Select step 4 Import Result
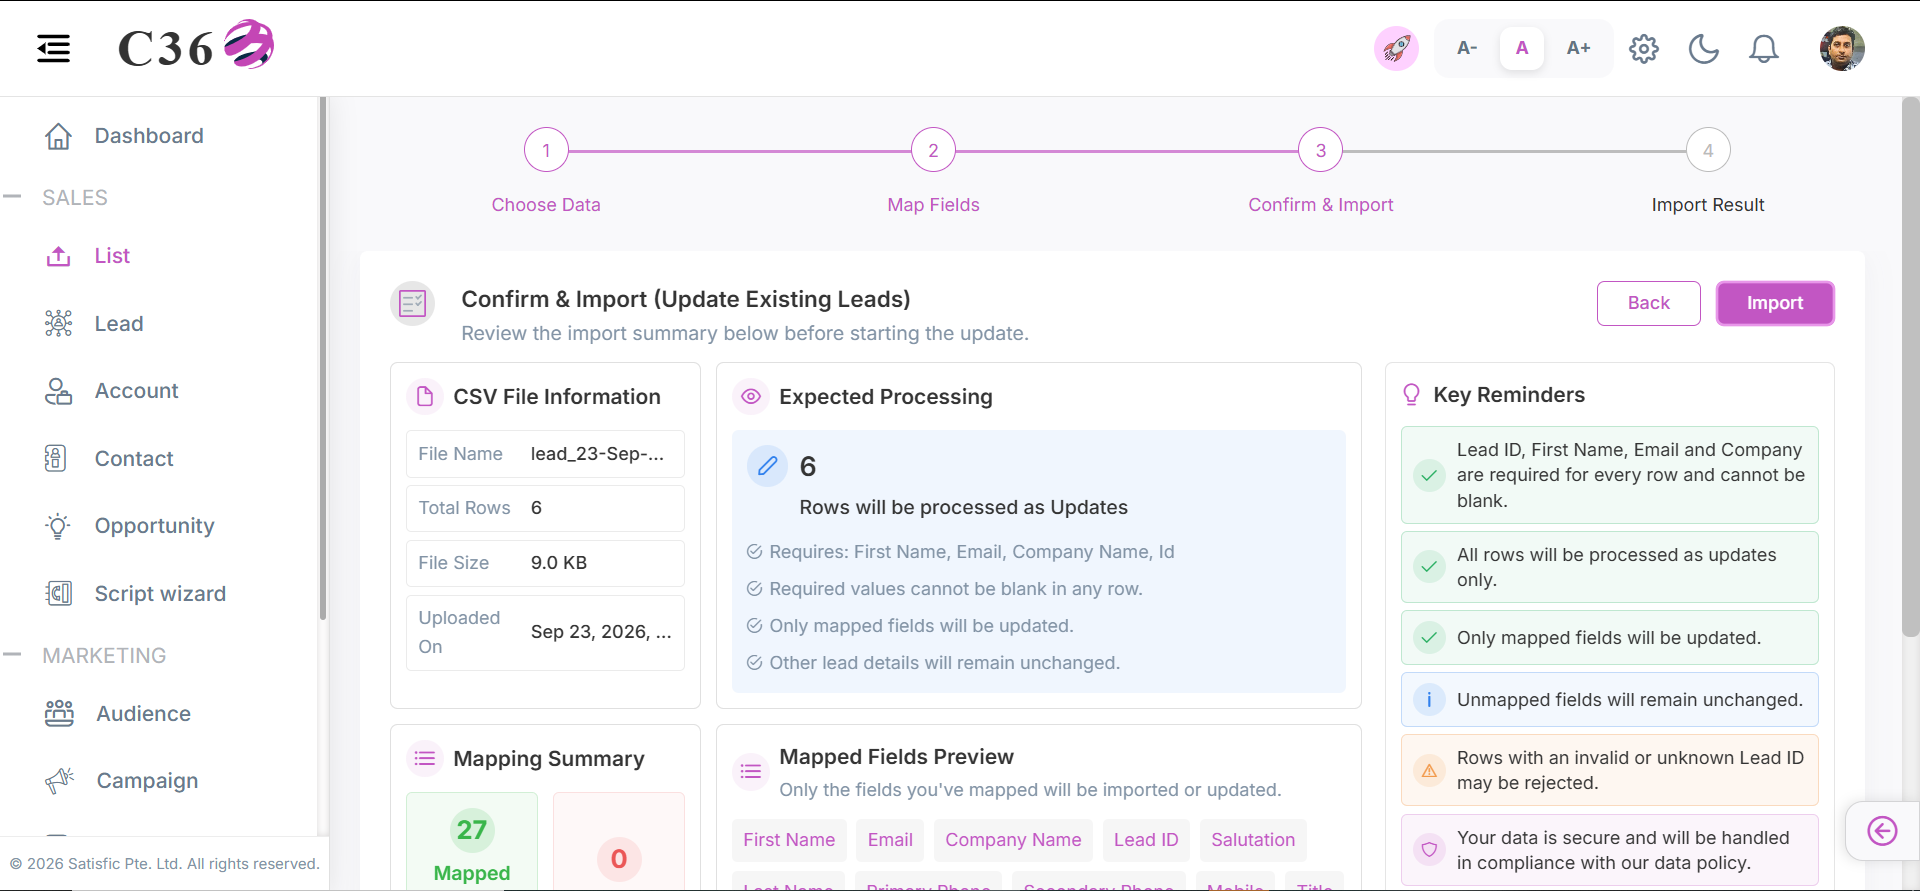This screenshot has height=891, width=1920. [1708, 151]
